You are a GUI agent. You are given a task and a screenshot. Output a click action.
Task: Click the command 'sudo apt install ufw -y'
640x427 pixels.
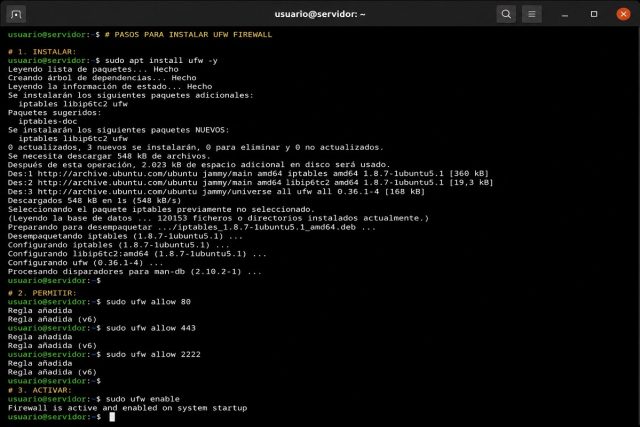coord(161,60)
